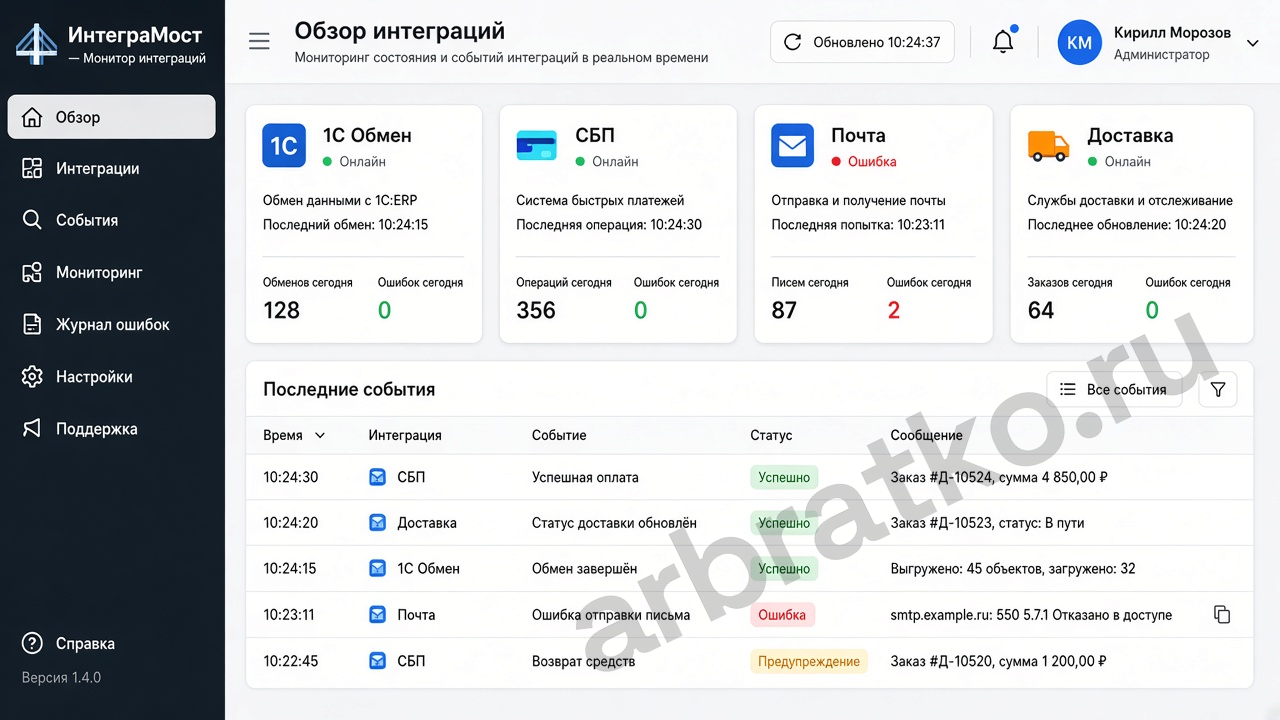Click 1С Обмен exchanges count 128
This screenshot has width=1280, height=720.
(281, 310)
